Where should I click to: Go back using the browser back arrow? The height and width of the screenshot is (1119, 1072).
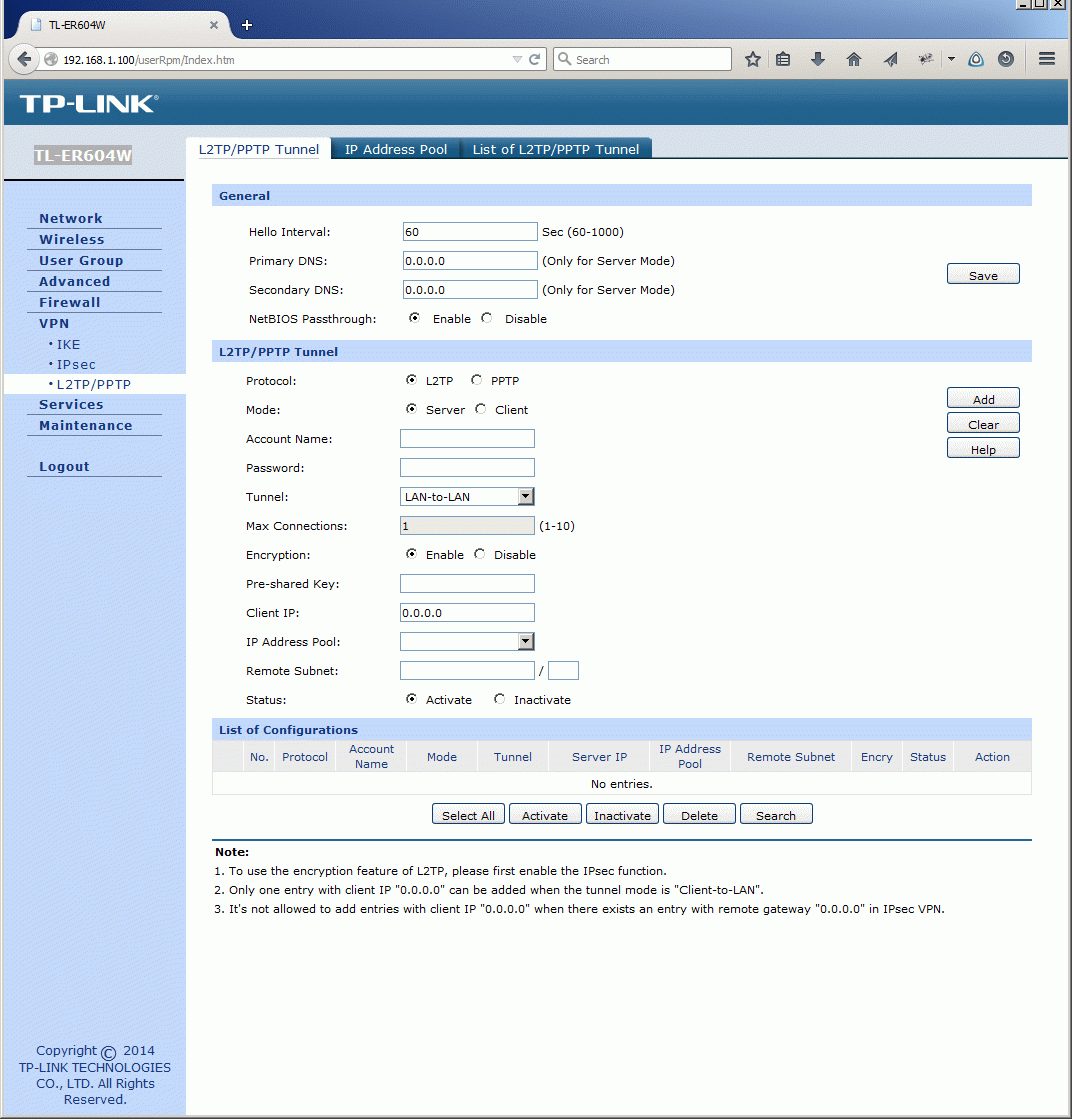[x=24, y=59]
